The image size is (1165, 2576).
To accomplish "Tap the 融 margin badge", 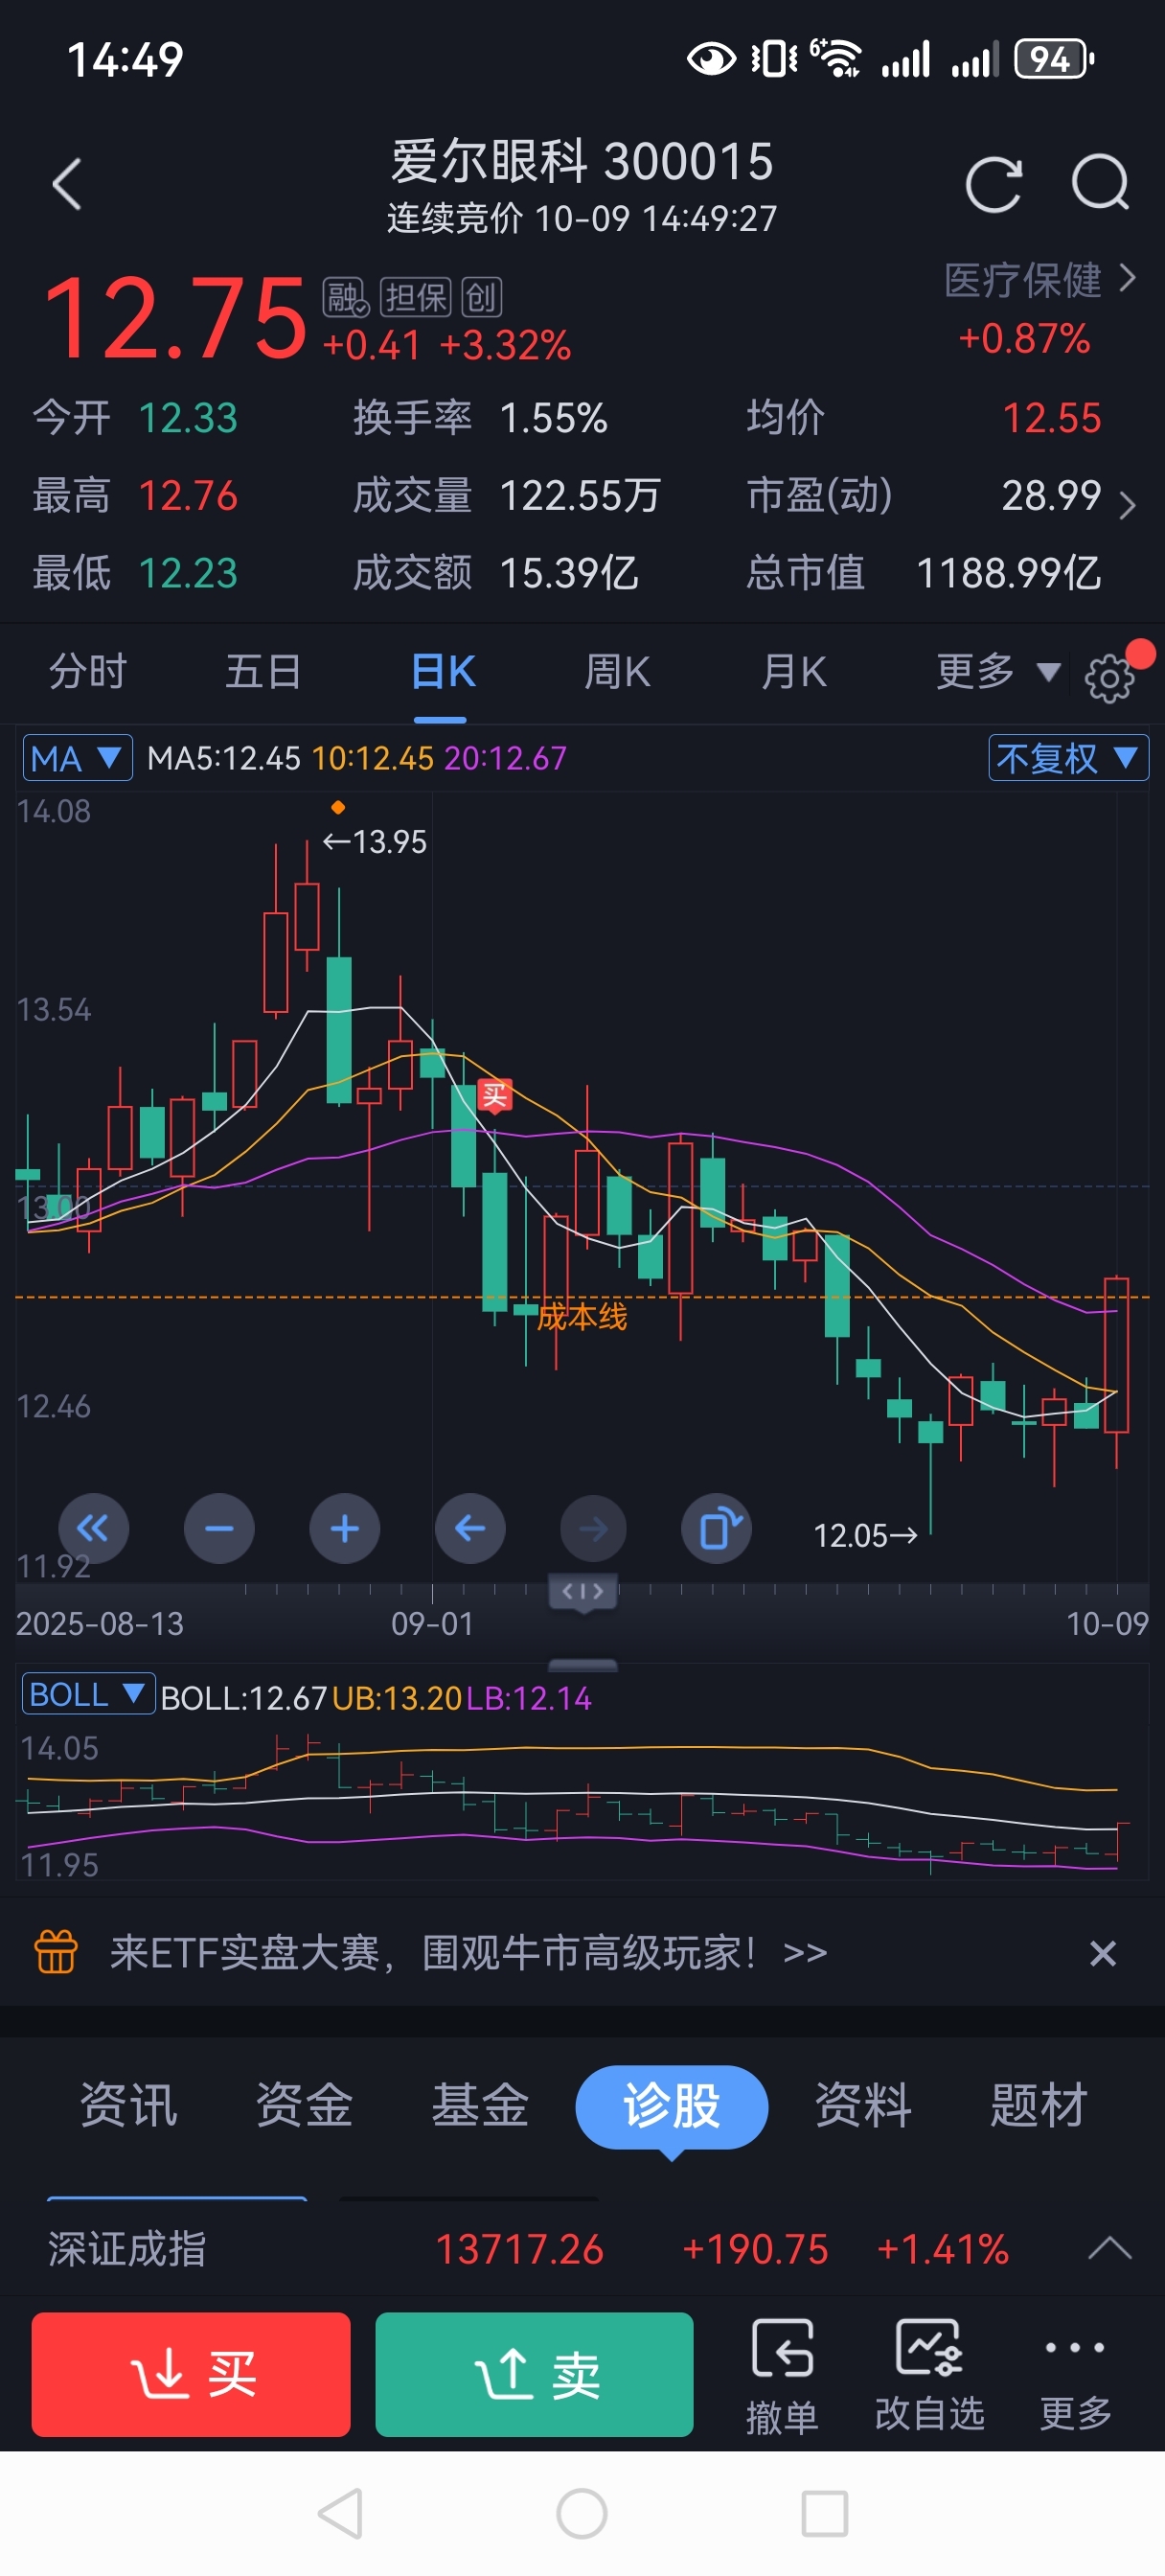I will [346, 297].
